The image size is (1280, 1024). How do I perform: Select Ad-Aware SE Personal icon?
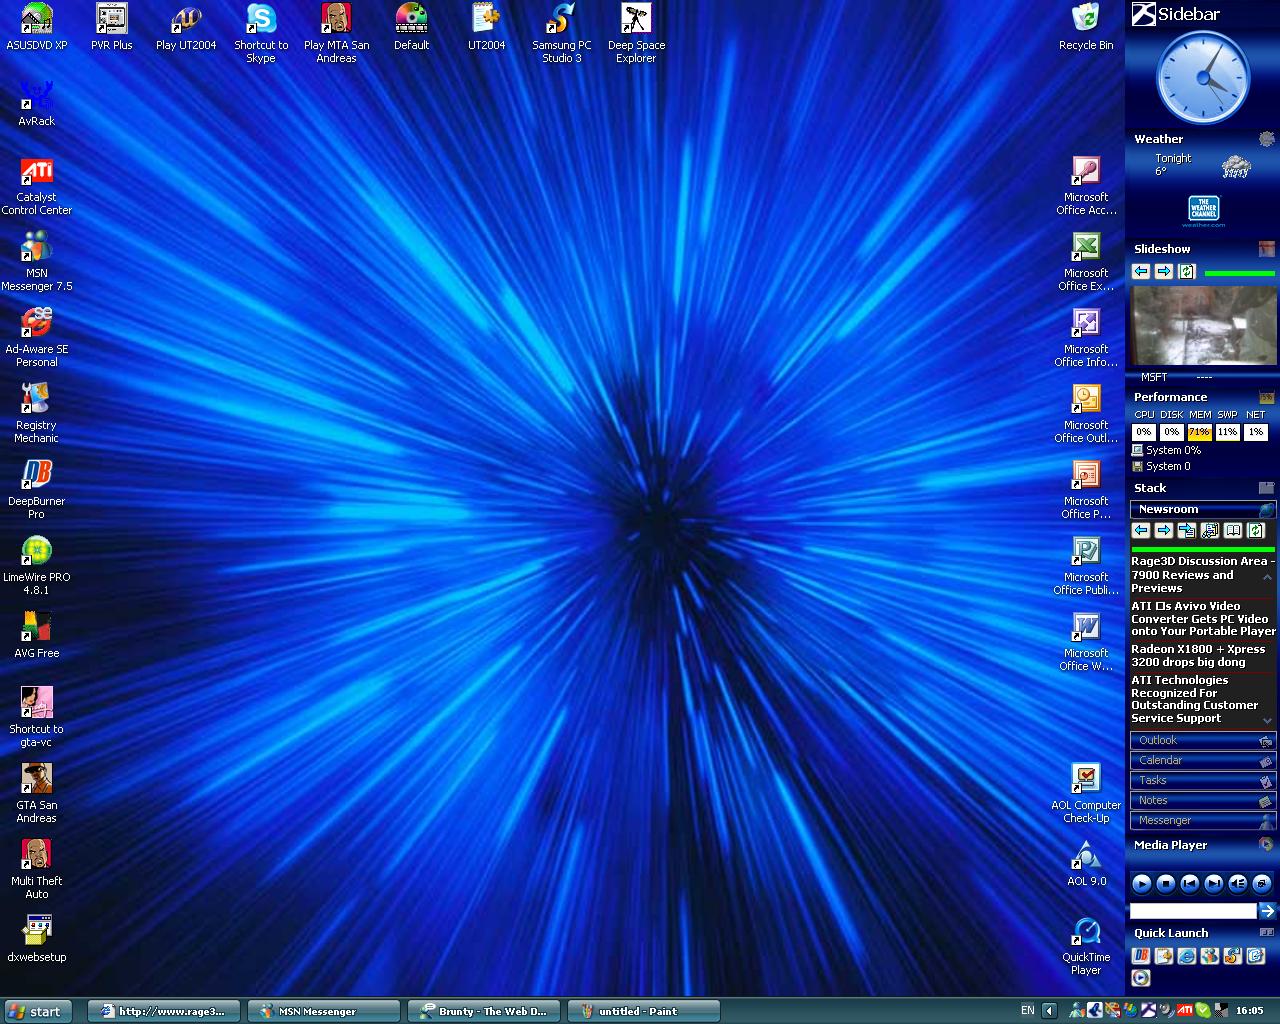tap(37, 338)
